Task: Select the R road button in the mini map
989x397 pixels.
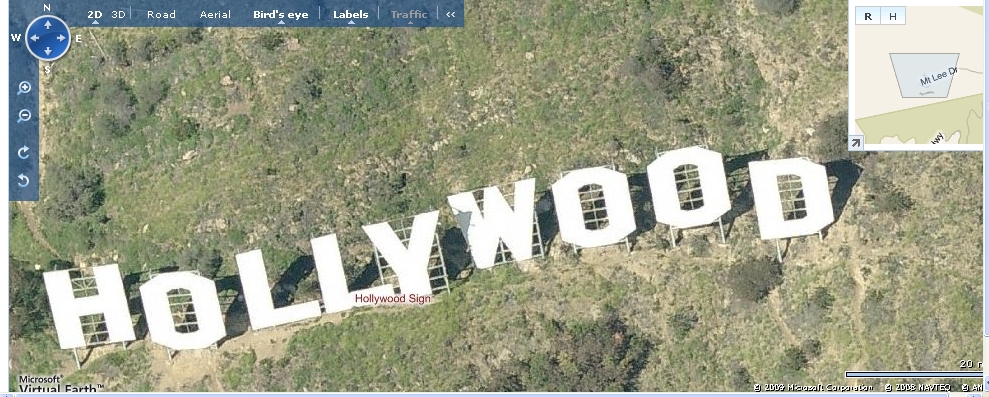Action: 868,16
